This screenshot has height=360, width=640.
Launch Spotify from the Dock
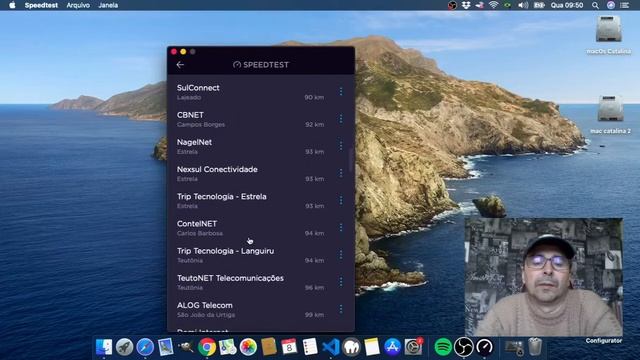coord(443,347)
